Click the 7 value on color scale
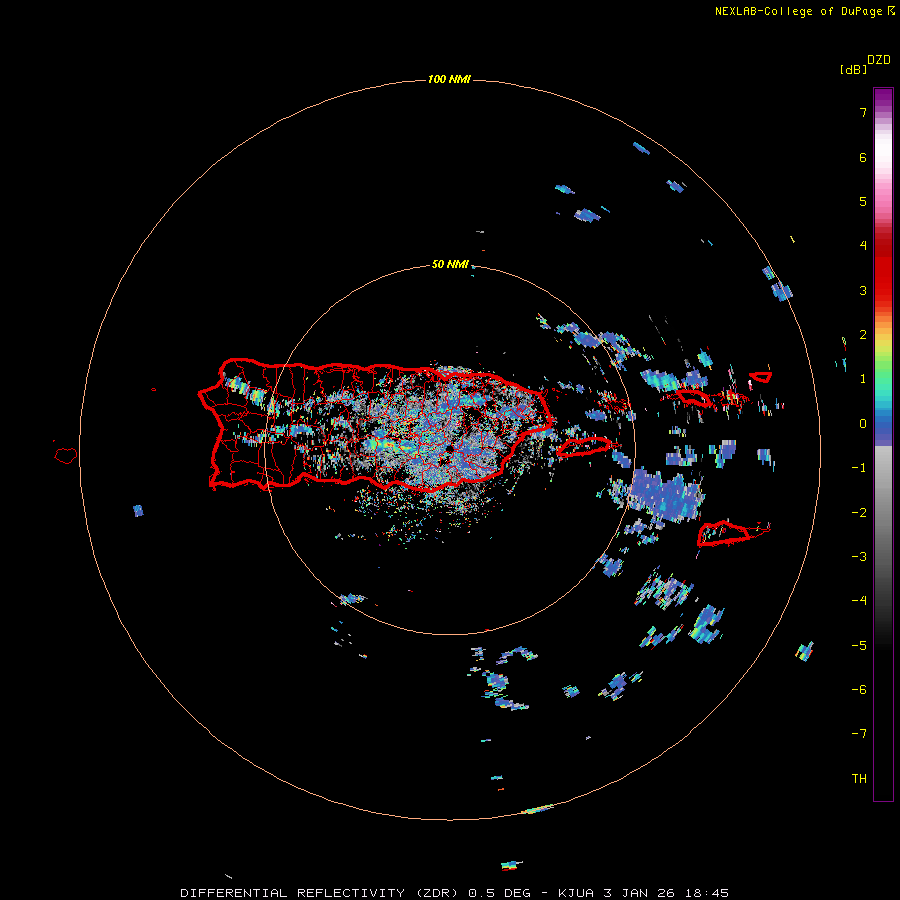900x900 pixels. coord(863,112)
